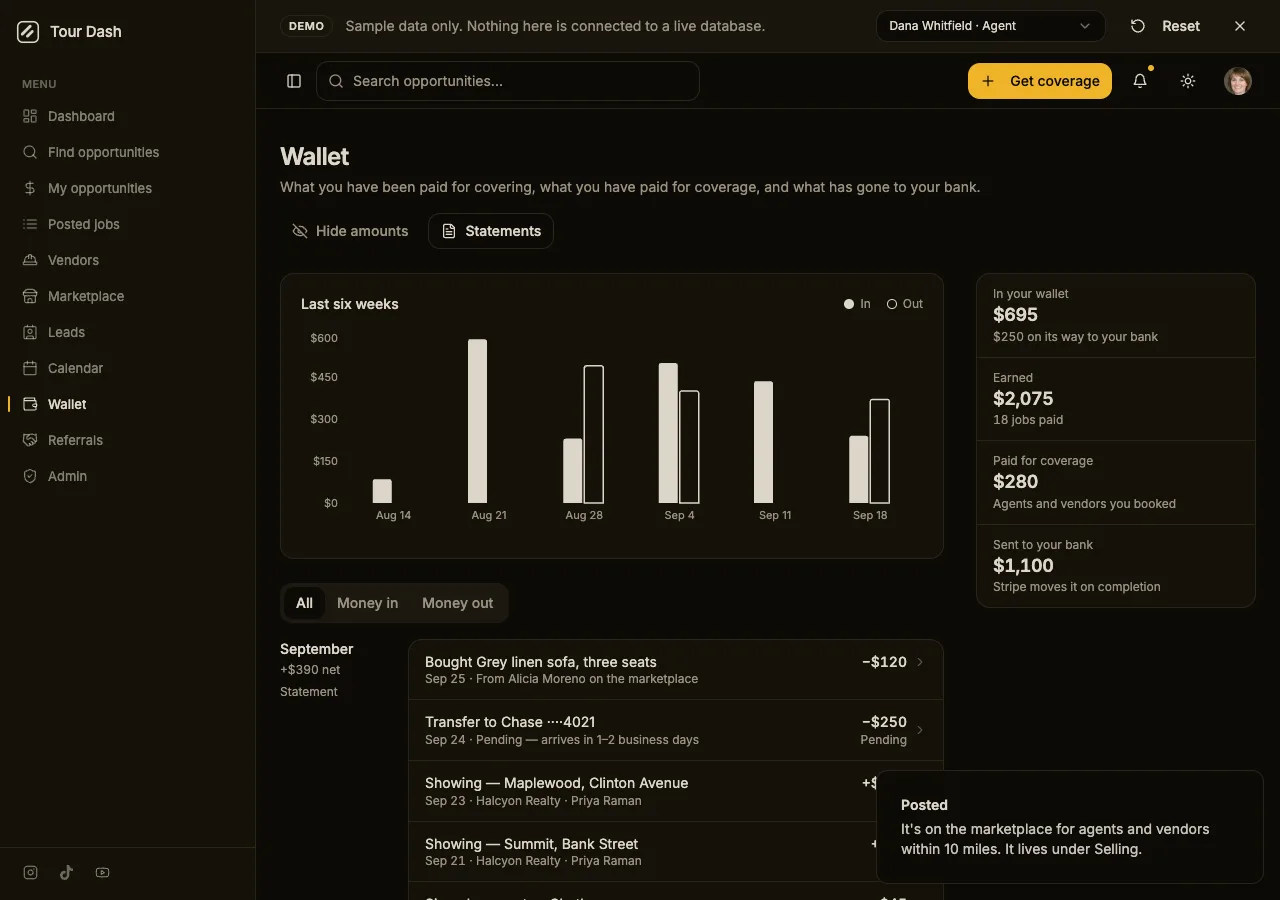
Task: Toggle the sidebar panel icon
Action: pyautogui.click(x=294, y=81)
